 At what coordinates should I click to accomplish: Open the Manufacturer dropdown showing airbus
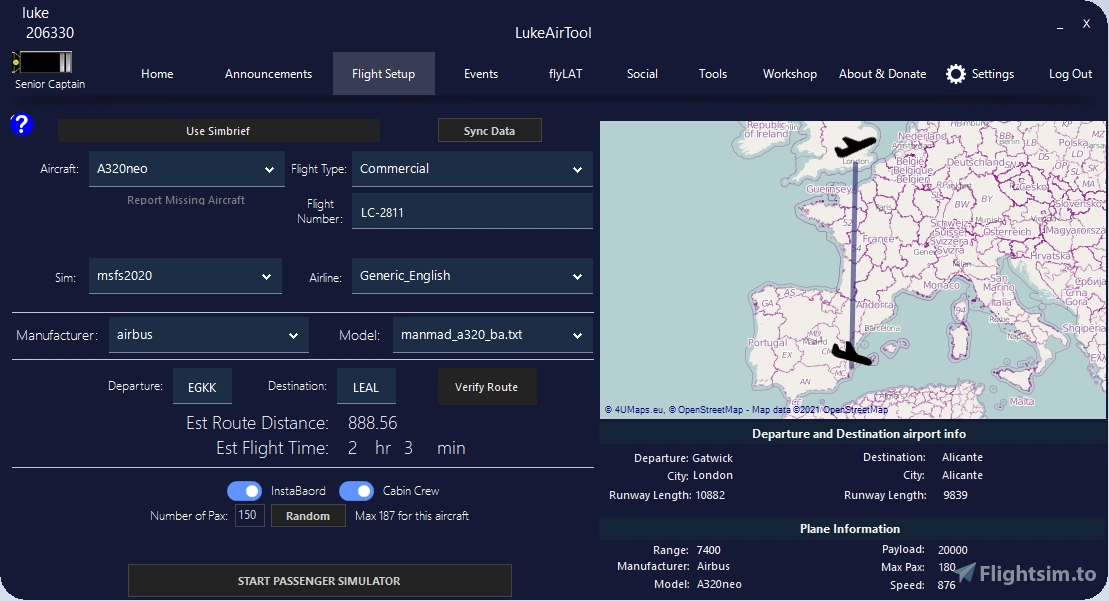tap(208, 335)
